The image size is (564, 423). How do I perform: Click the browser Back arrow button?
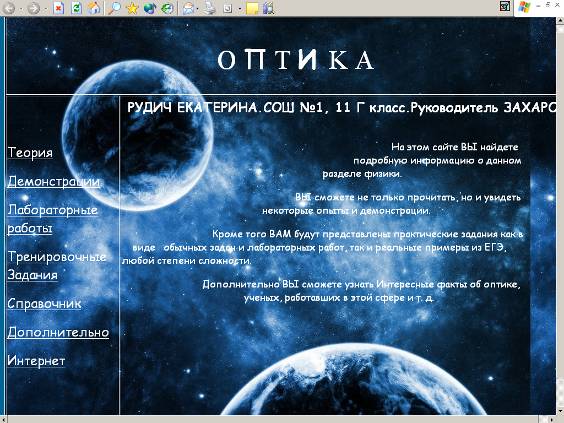9,8
